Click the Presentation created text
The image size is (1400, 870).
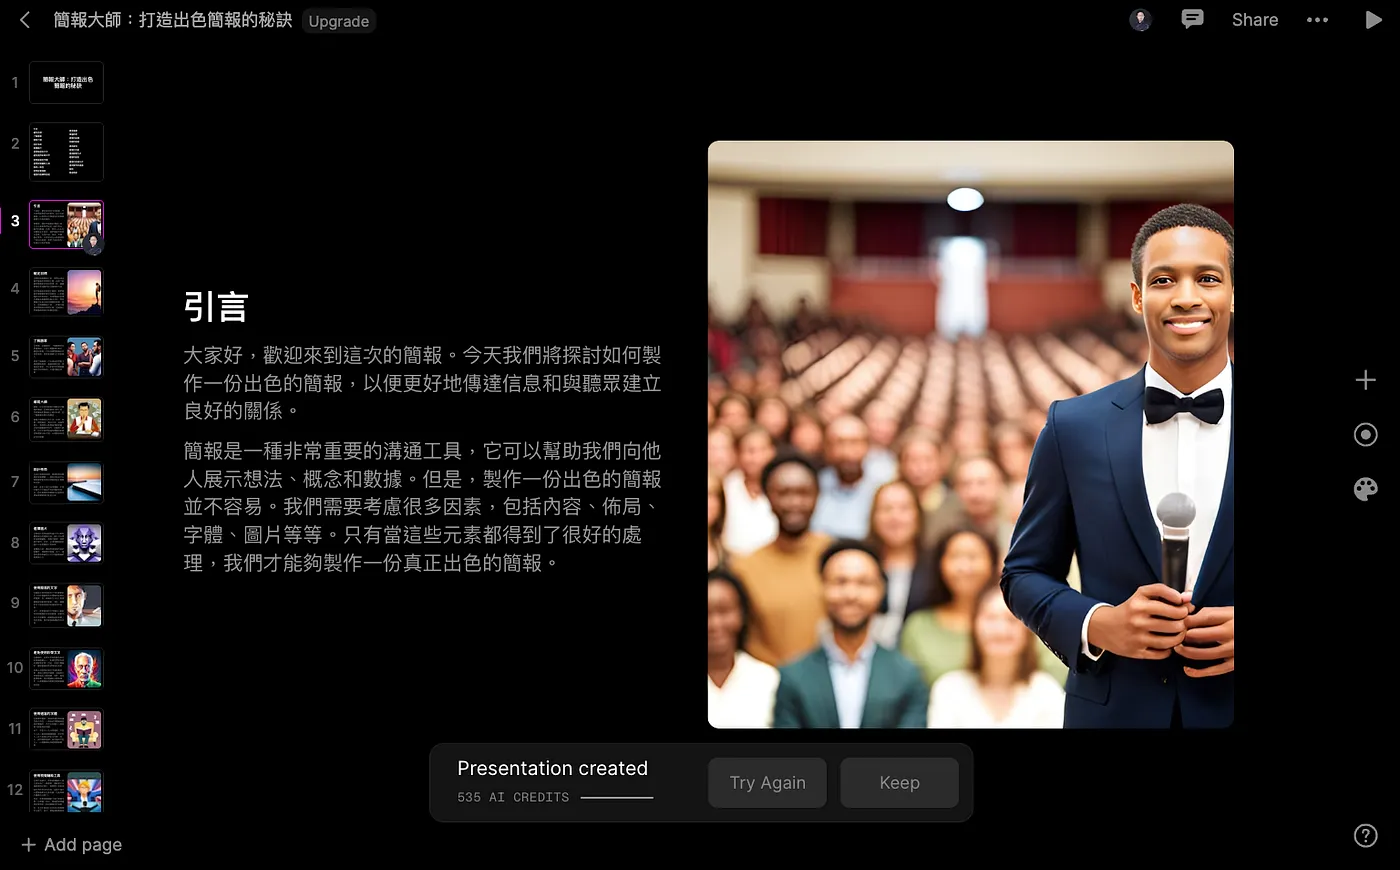click(552, 768)
